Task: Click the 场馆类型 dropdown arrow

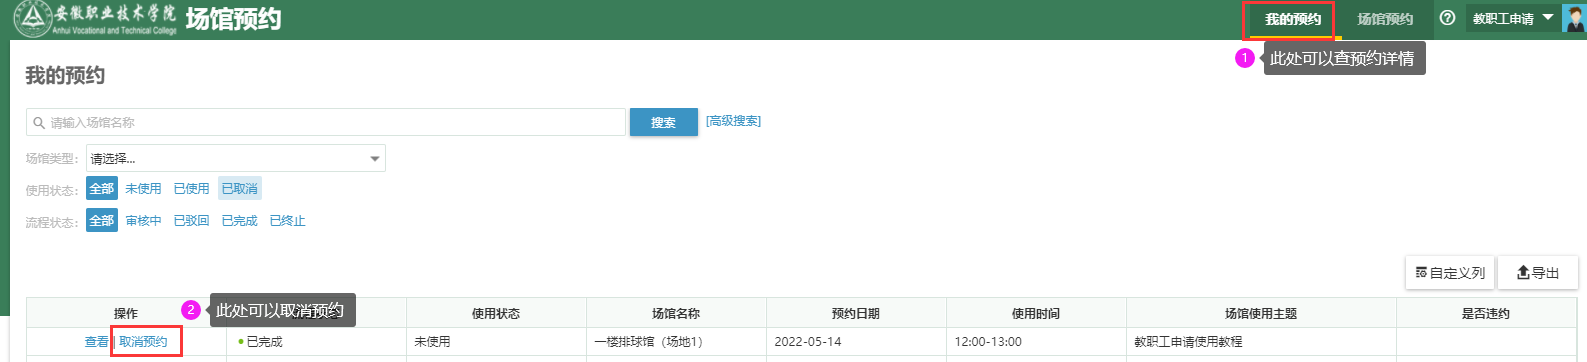Action: click(x=375, y=159)
